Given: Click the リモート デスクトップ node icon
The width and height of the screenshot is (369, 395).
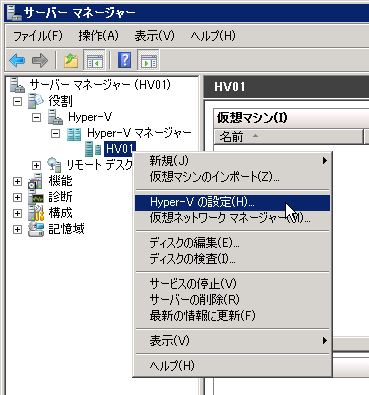Looking at the screenshot, I should tap(54, 165).
